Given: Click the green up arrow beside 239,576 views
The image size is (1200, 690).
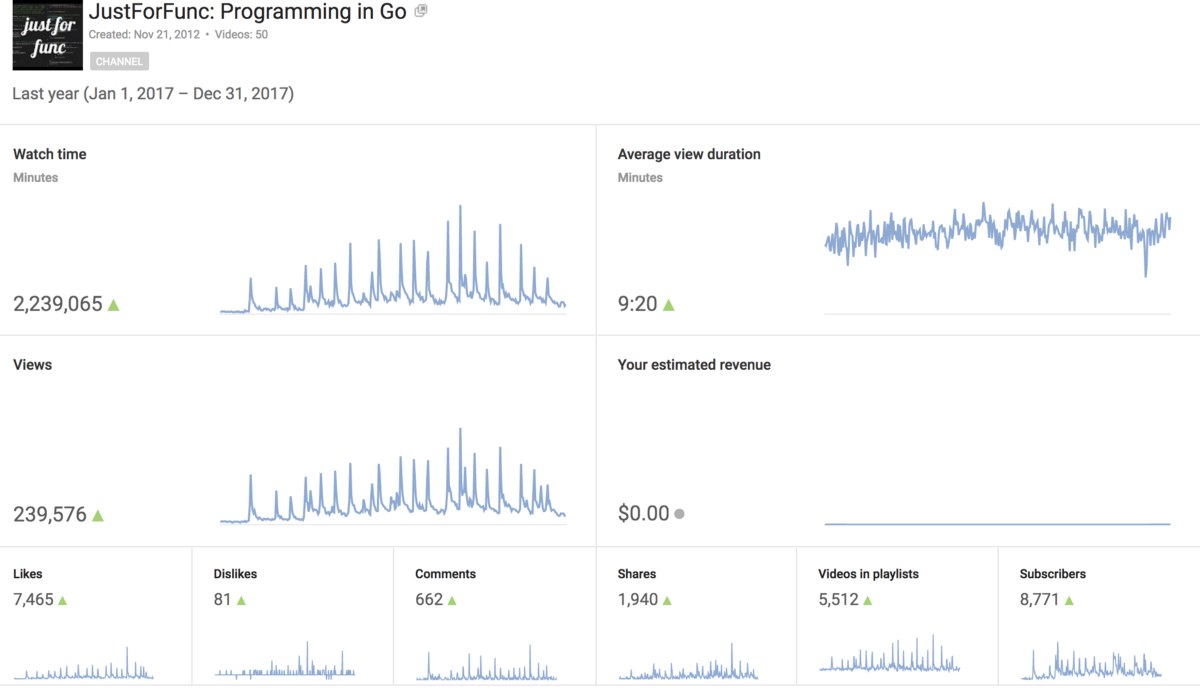Looking at the screenshot, I should (x=98, y=516).
